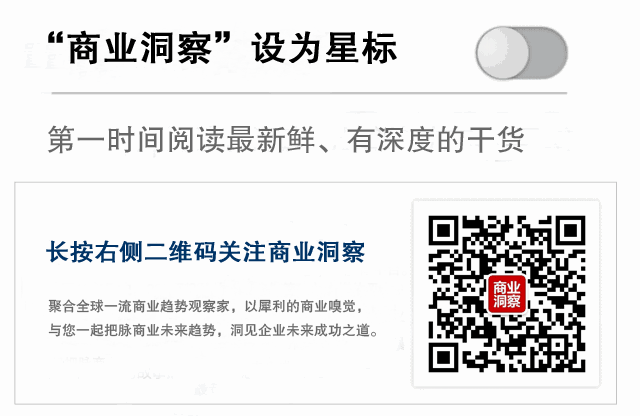This screenshot has width=640, height=416.
Task: Click the red 商业洞察 logo inside the QR code
Action: pos(507,295)
